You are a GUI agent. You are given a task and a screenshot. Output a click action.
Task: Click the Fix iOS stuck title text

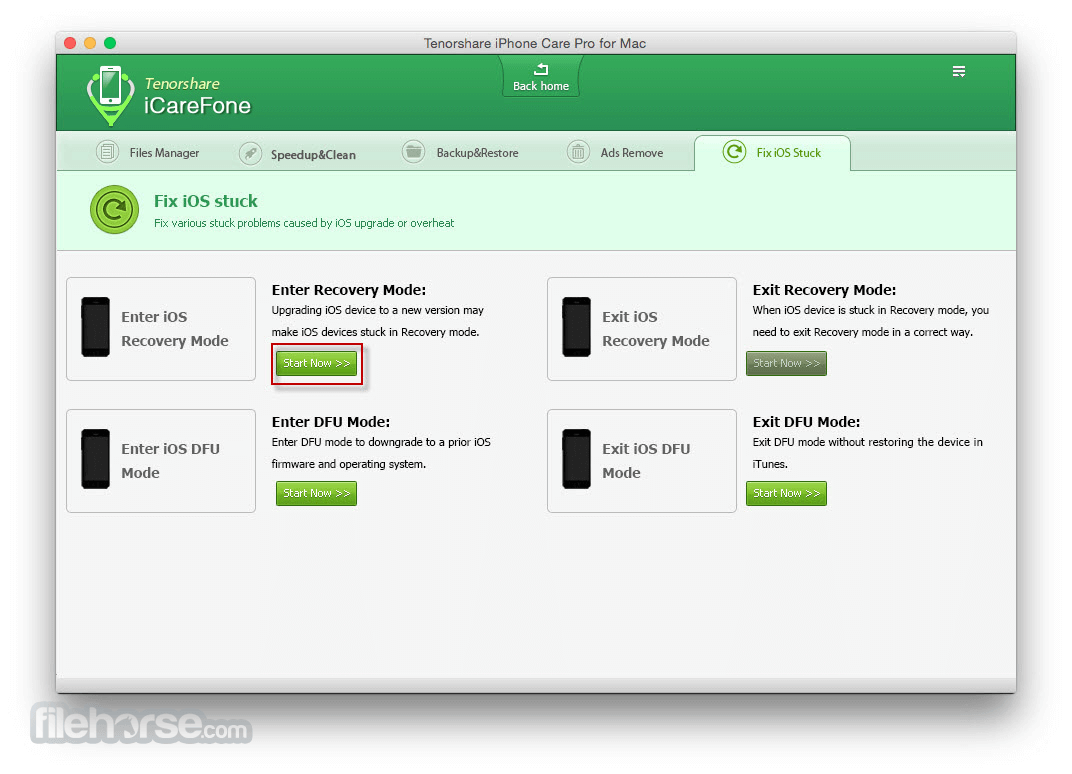click(205, 201)
